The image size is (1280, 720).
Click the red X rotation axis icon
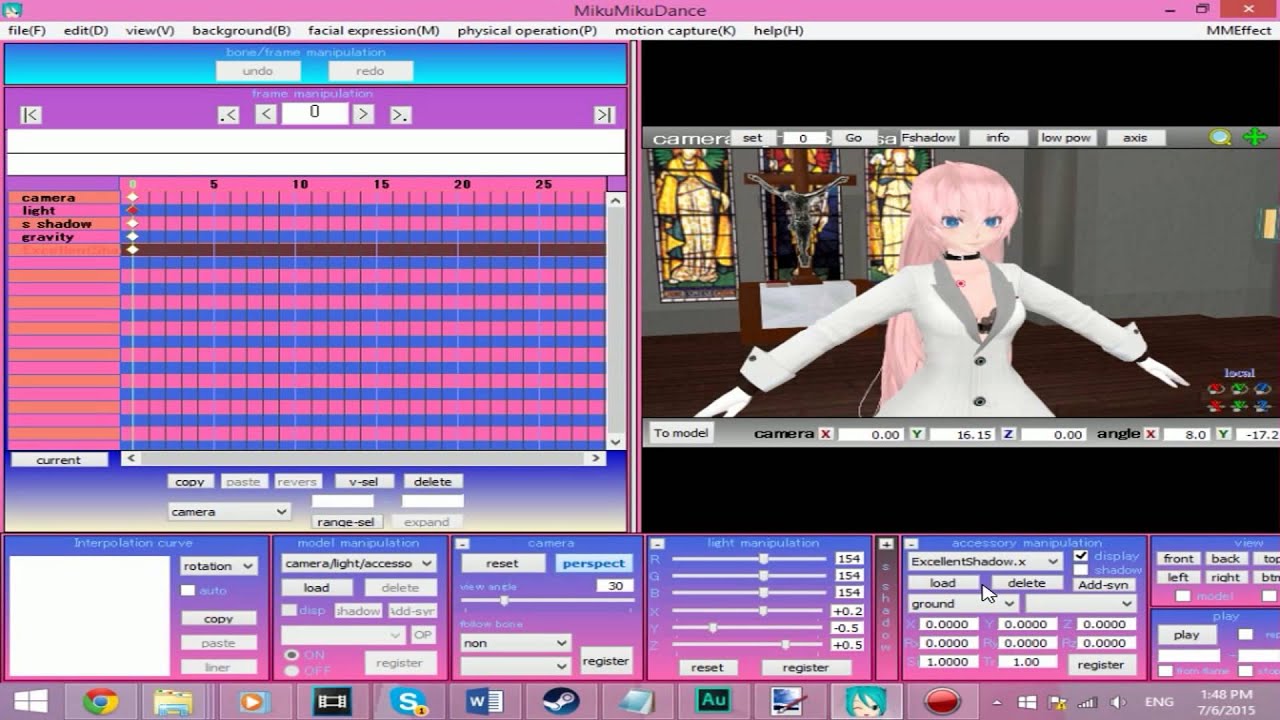(x=1216, y=389)
